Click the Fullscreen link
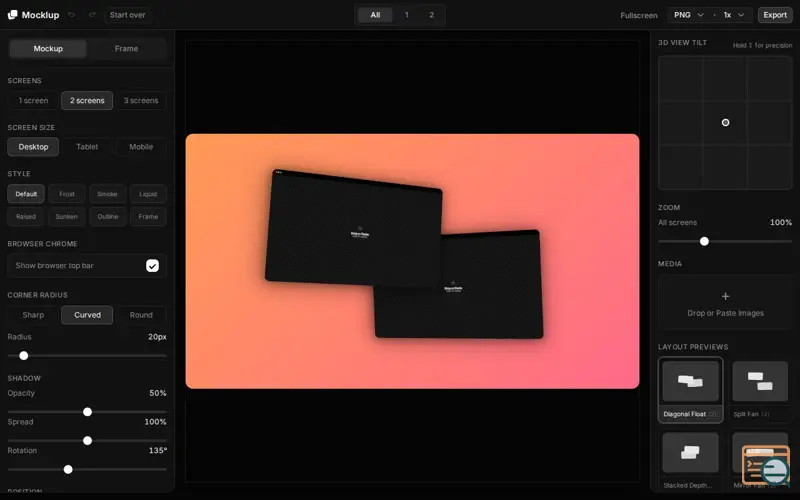This screenshot has width=800, height=500. [x=639, y=15]
